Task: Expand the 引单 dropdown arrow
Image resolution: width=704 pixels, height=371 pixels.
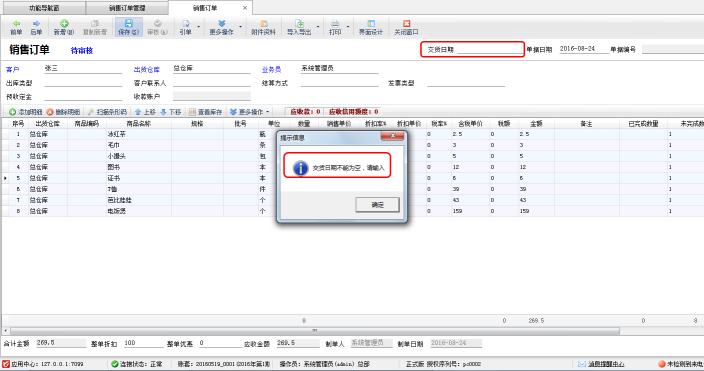Action: [x=198, y=27]
